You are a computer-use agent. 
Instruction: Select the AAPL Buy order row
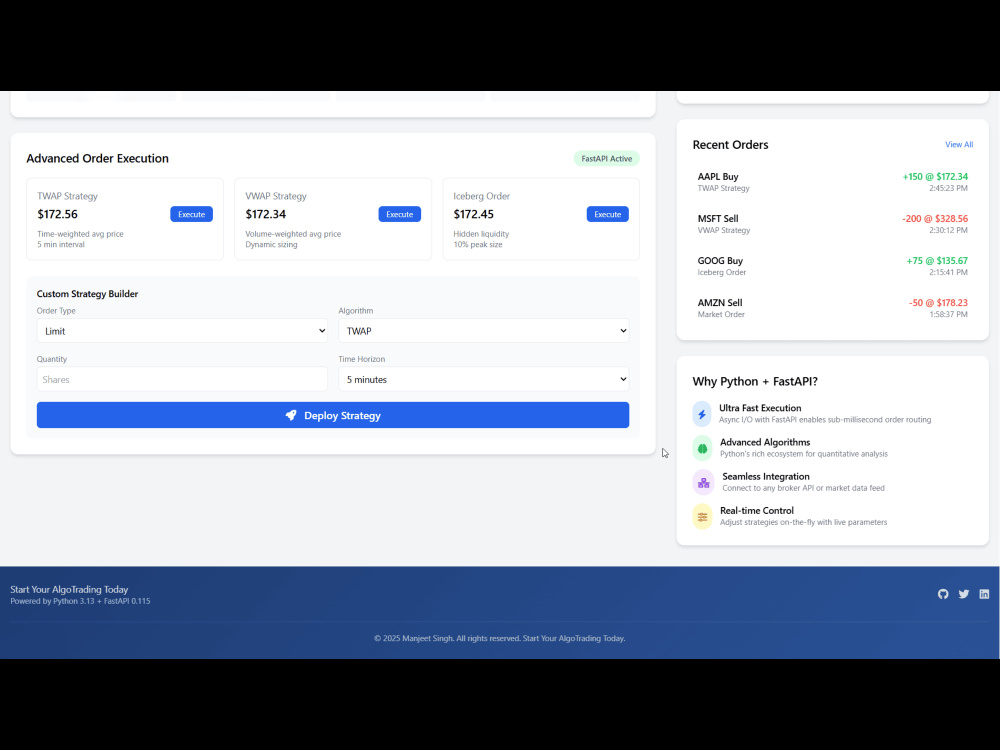tap(832, 182)
